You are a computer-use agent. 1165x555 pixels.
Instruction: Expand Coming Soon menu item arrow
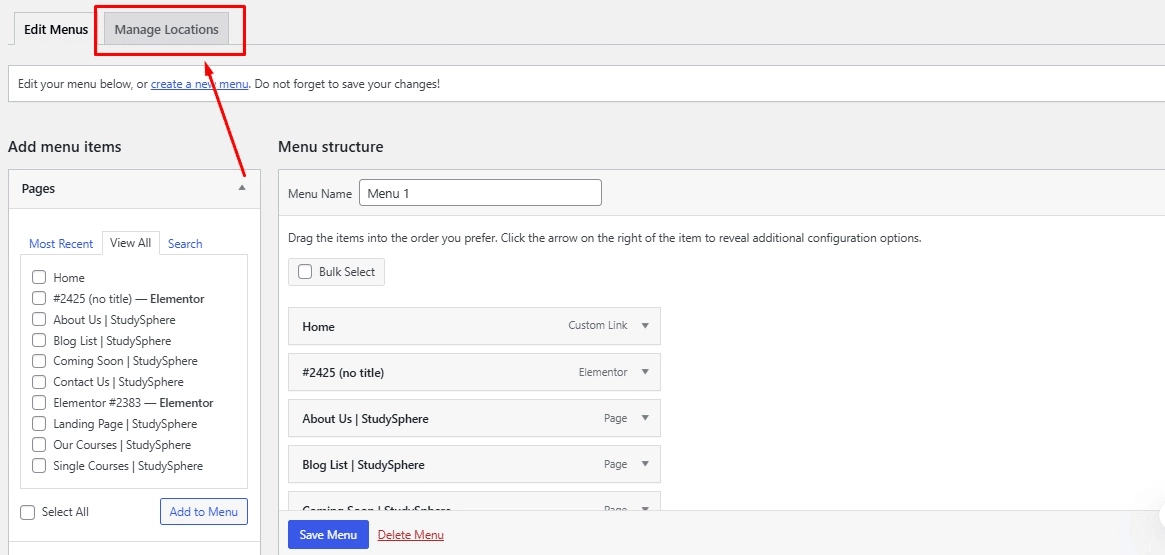point(645,509)
